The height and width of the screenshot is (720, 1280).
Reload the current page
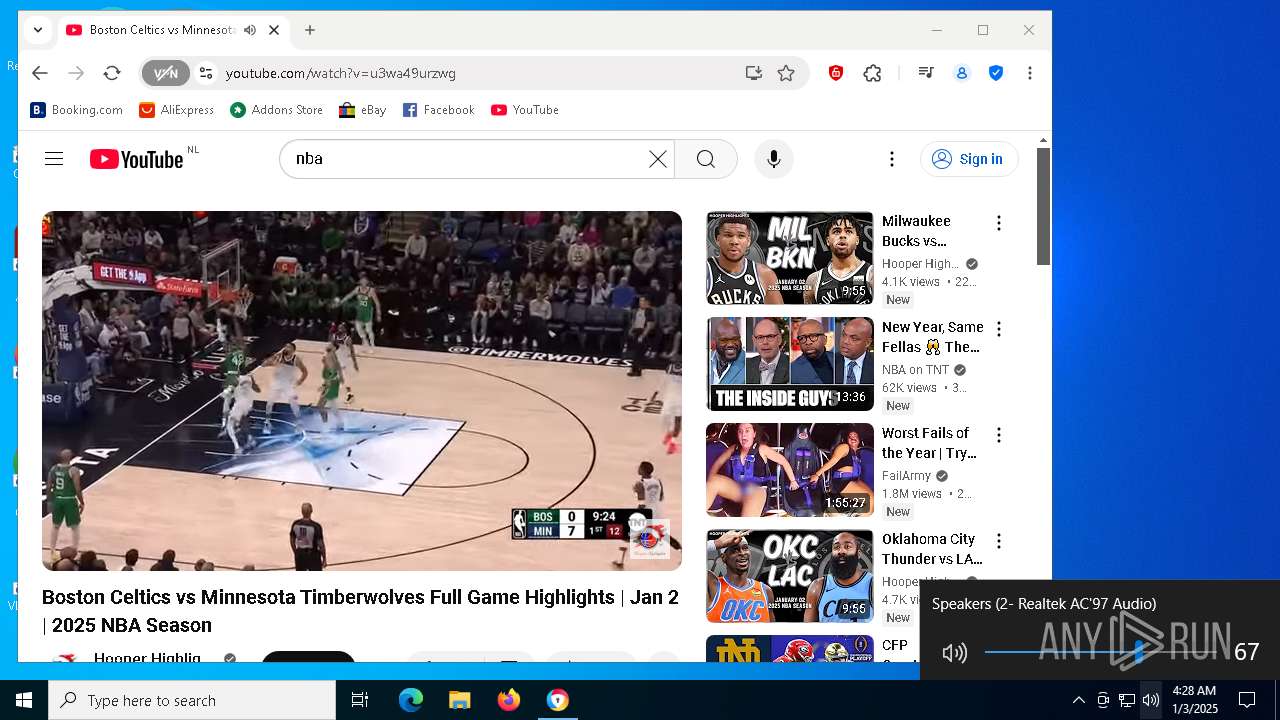pos(112,73)
